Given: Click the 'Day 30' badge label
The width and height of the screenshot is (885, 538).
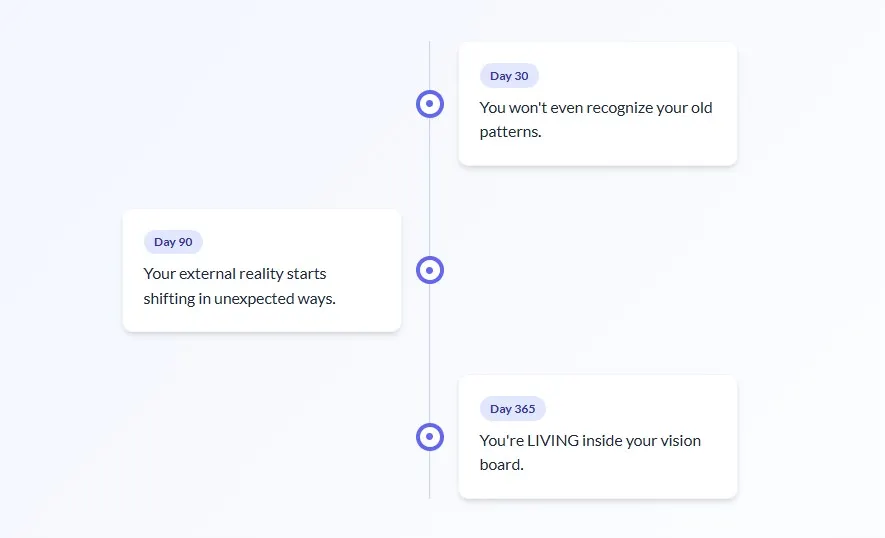Looking at the screenshot, I should pyautogui.click(x=509, y=76).
